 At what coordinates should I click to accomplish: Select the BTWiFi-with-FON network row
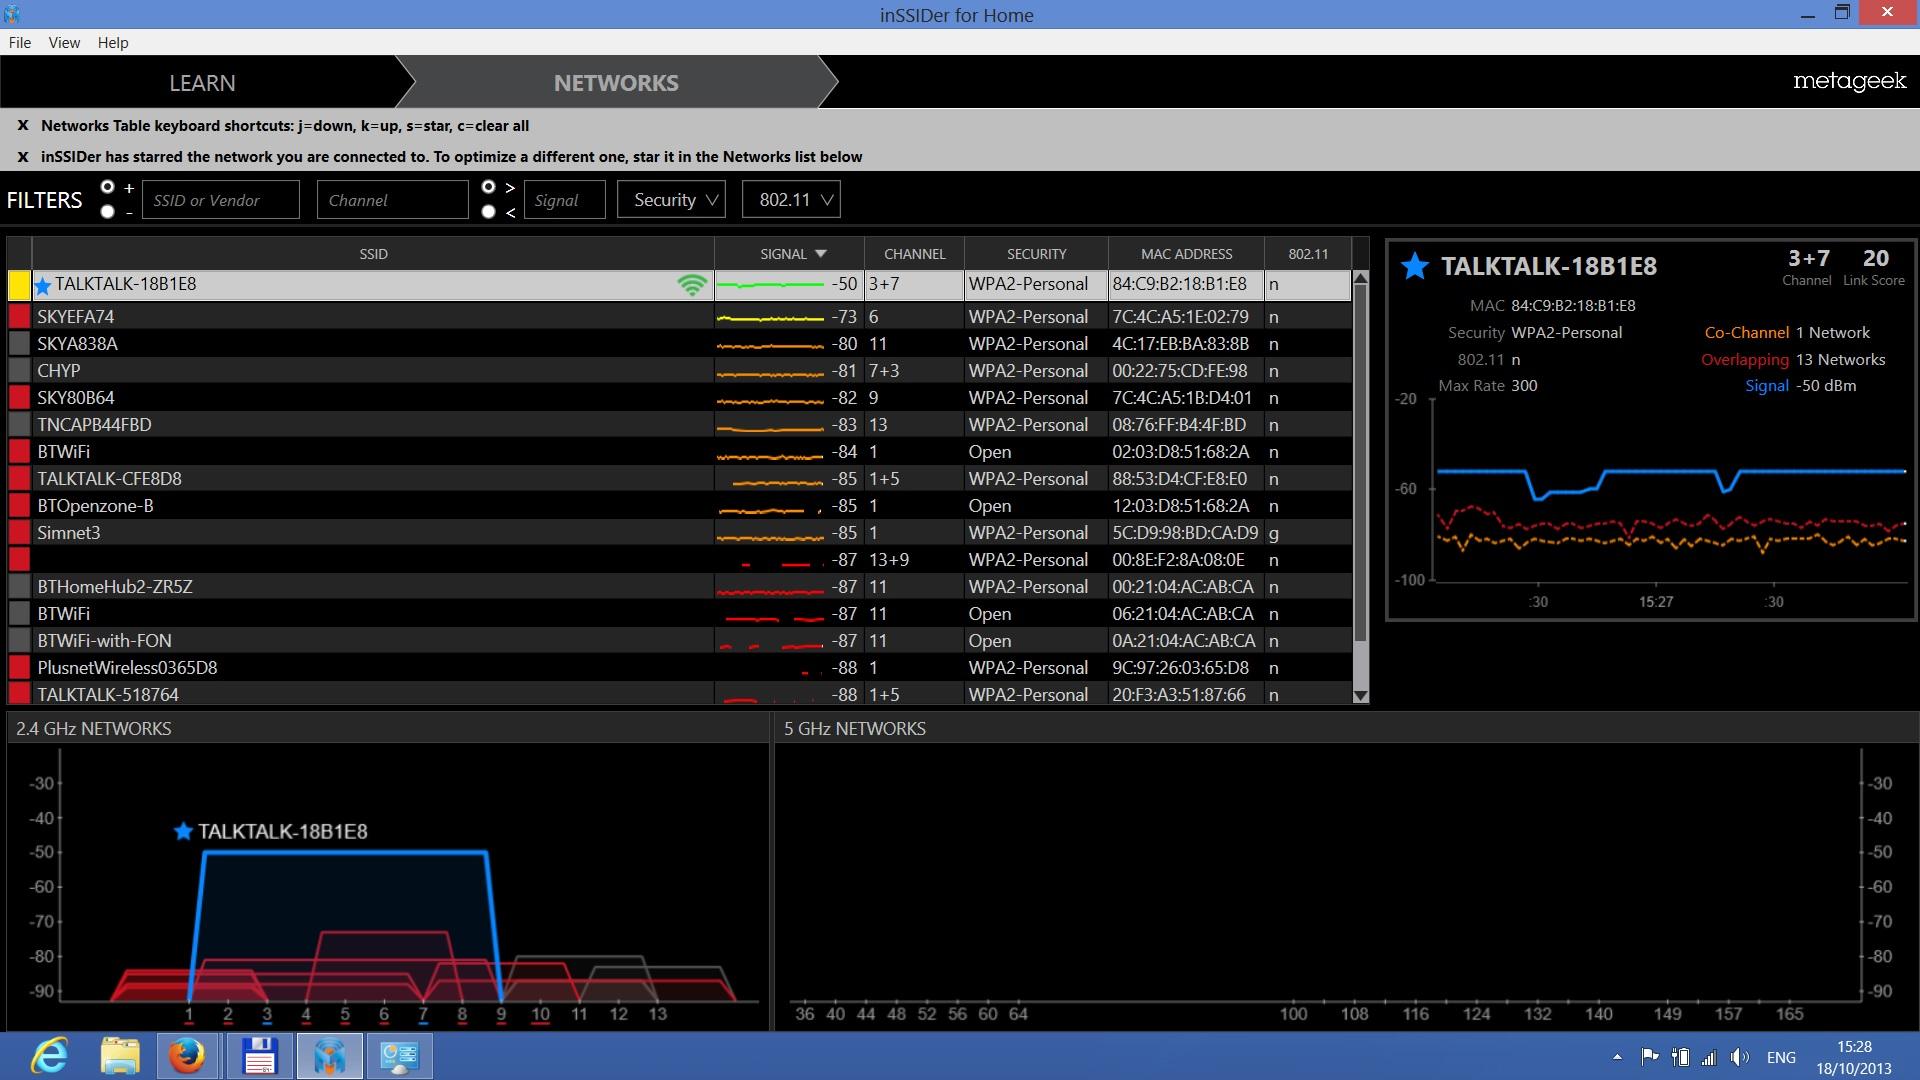680,641
